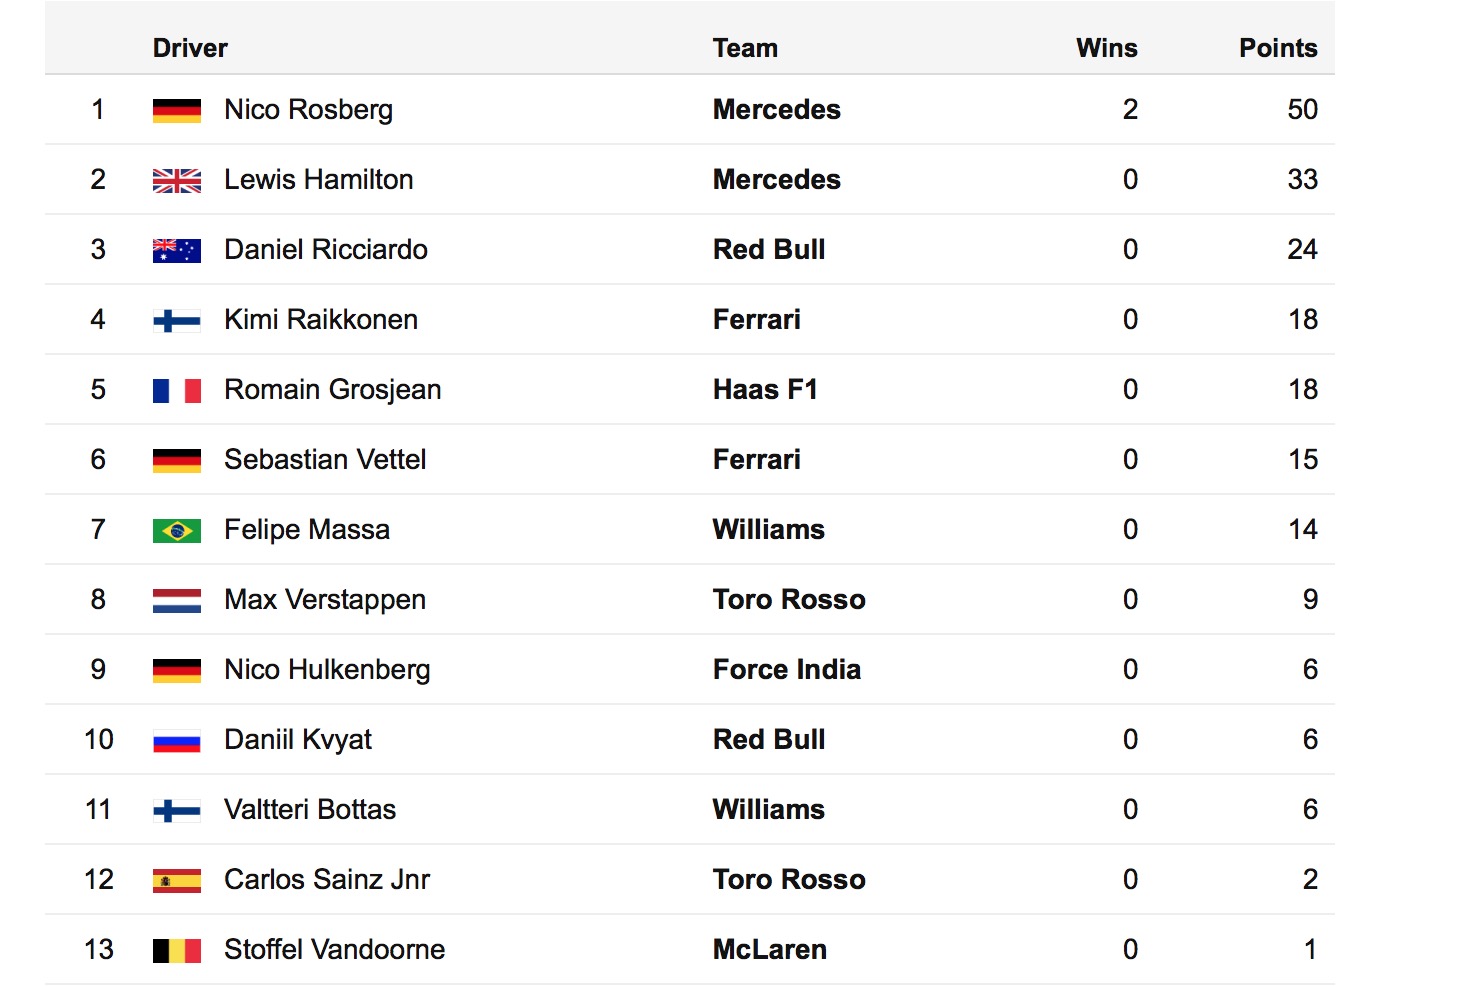Select Valtteri Bottas driver name
This screenshot has height=986, width=1482.
[310, 809]
